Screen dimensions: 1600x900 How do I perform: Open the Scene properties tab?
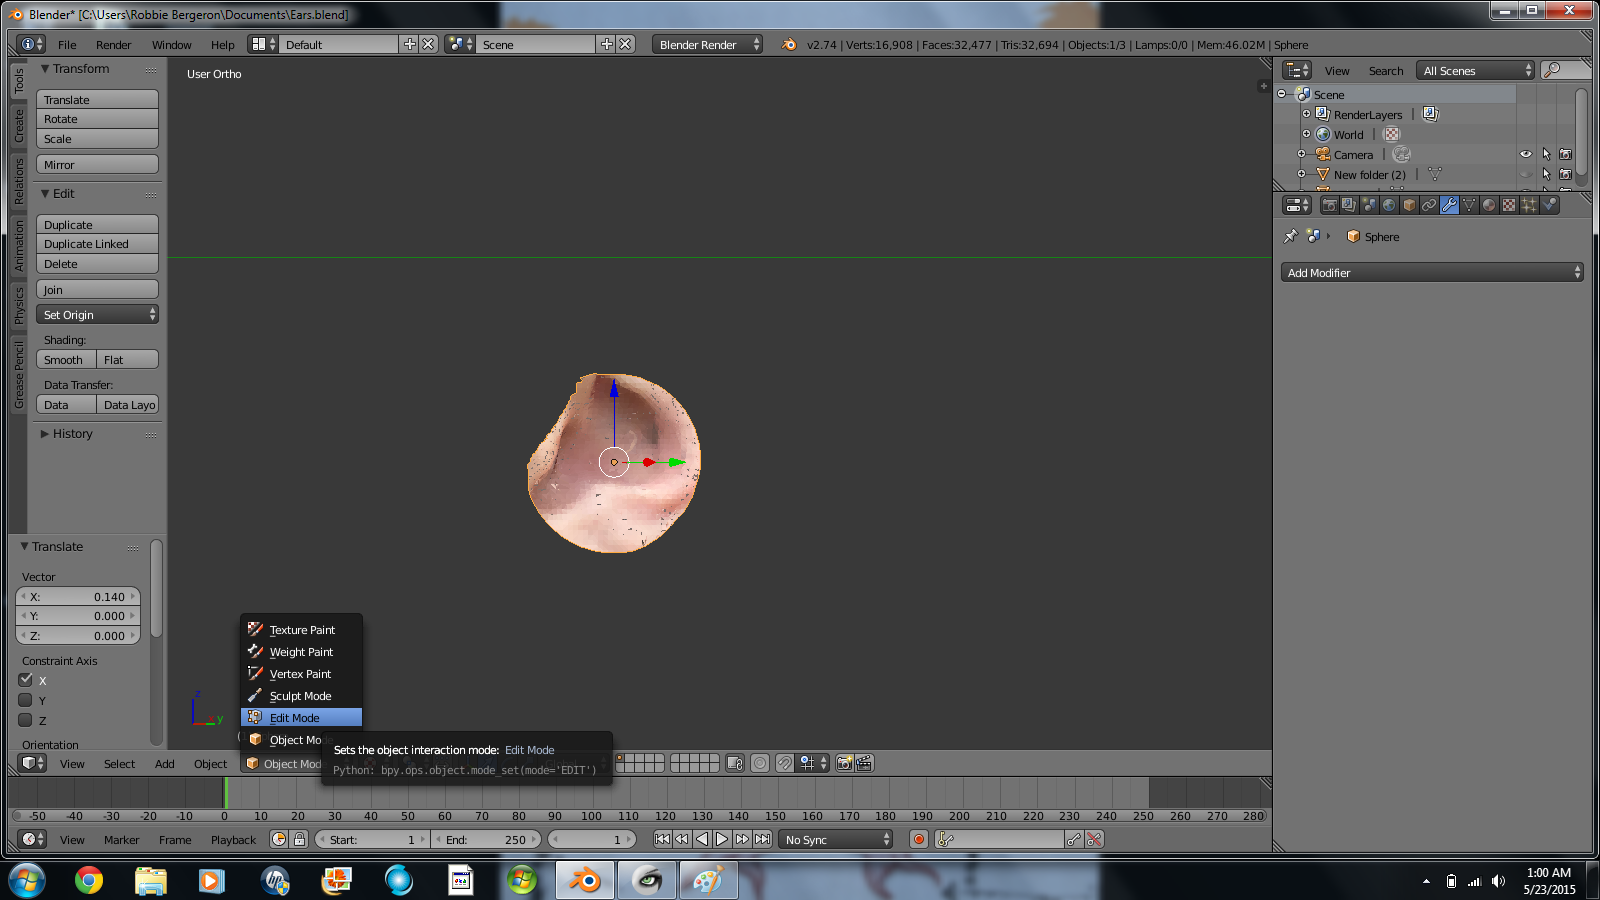pos(1369,205)
